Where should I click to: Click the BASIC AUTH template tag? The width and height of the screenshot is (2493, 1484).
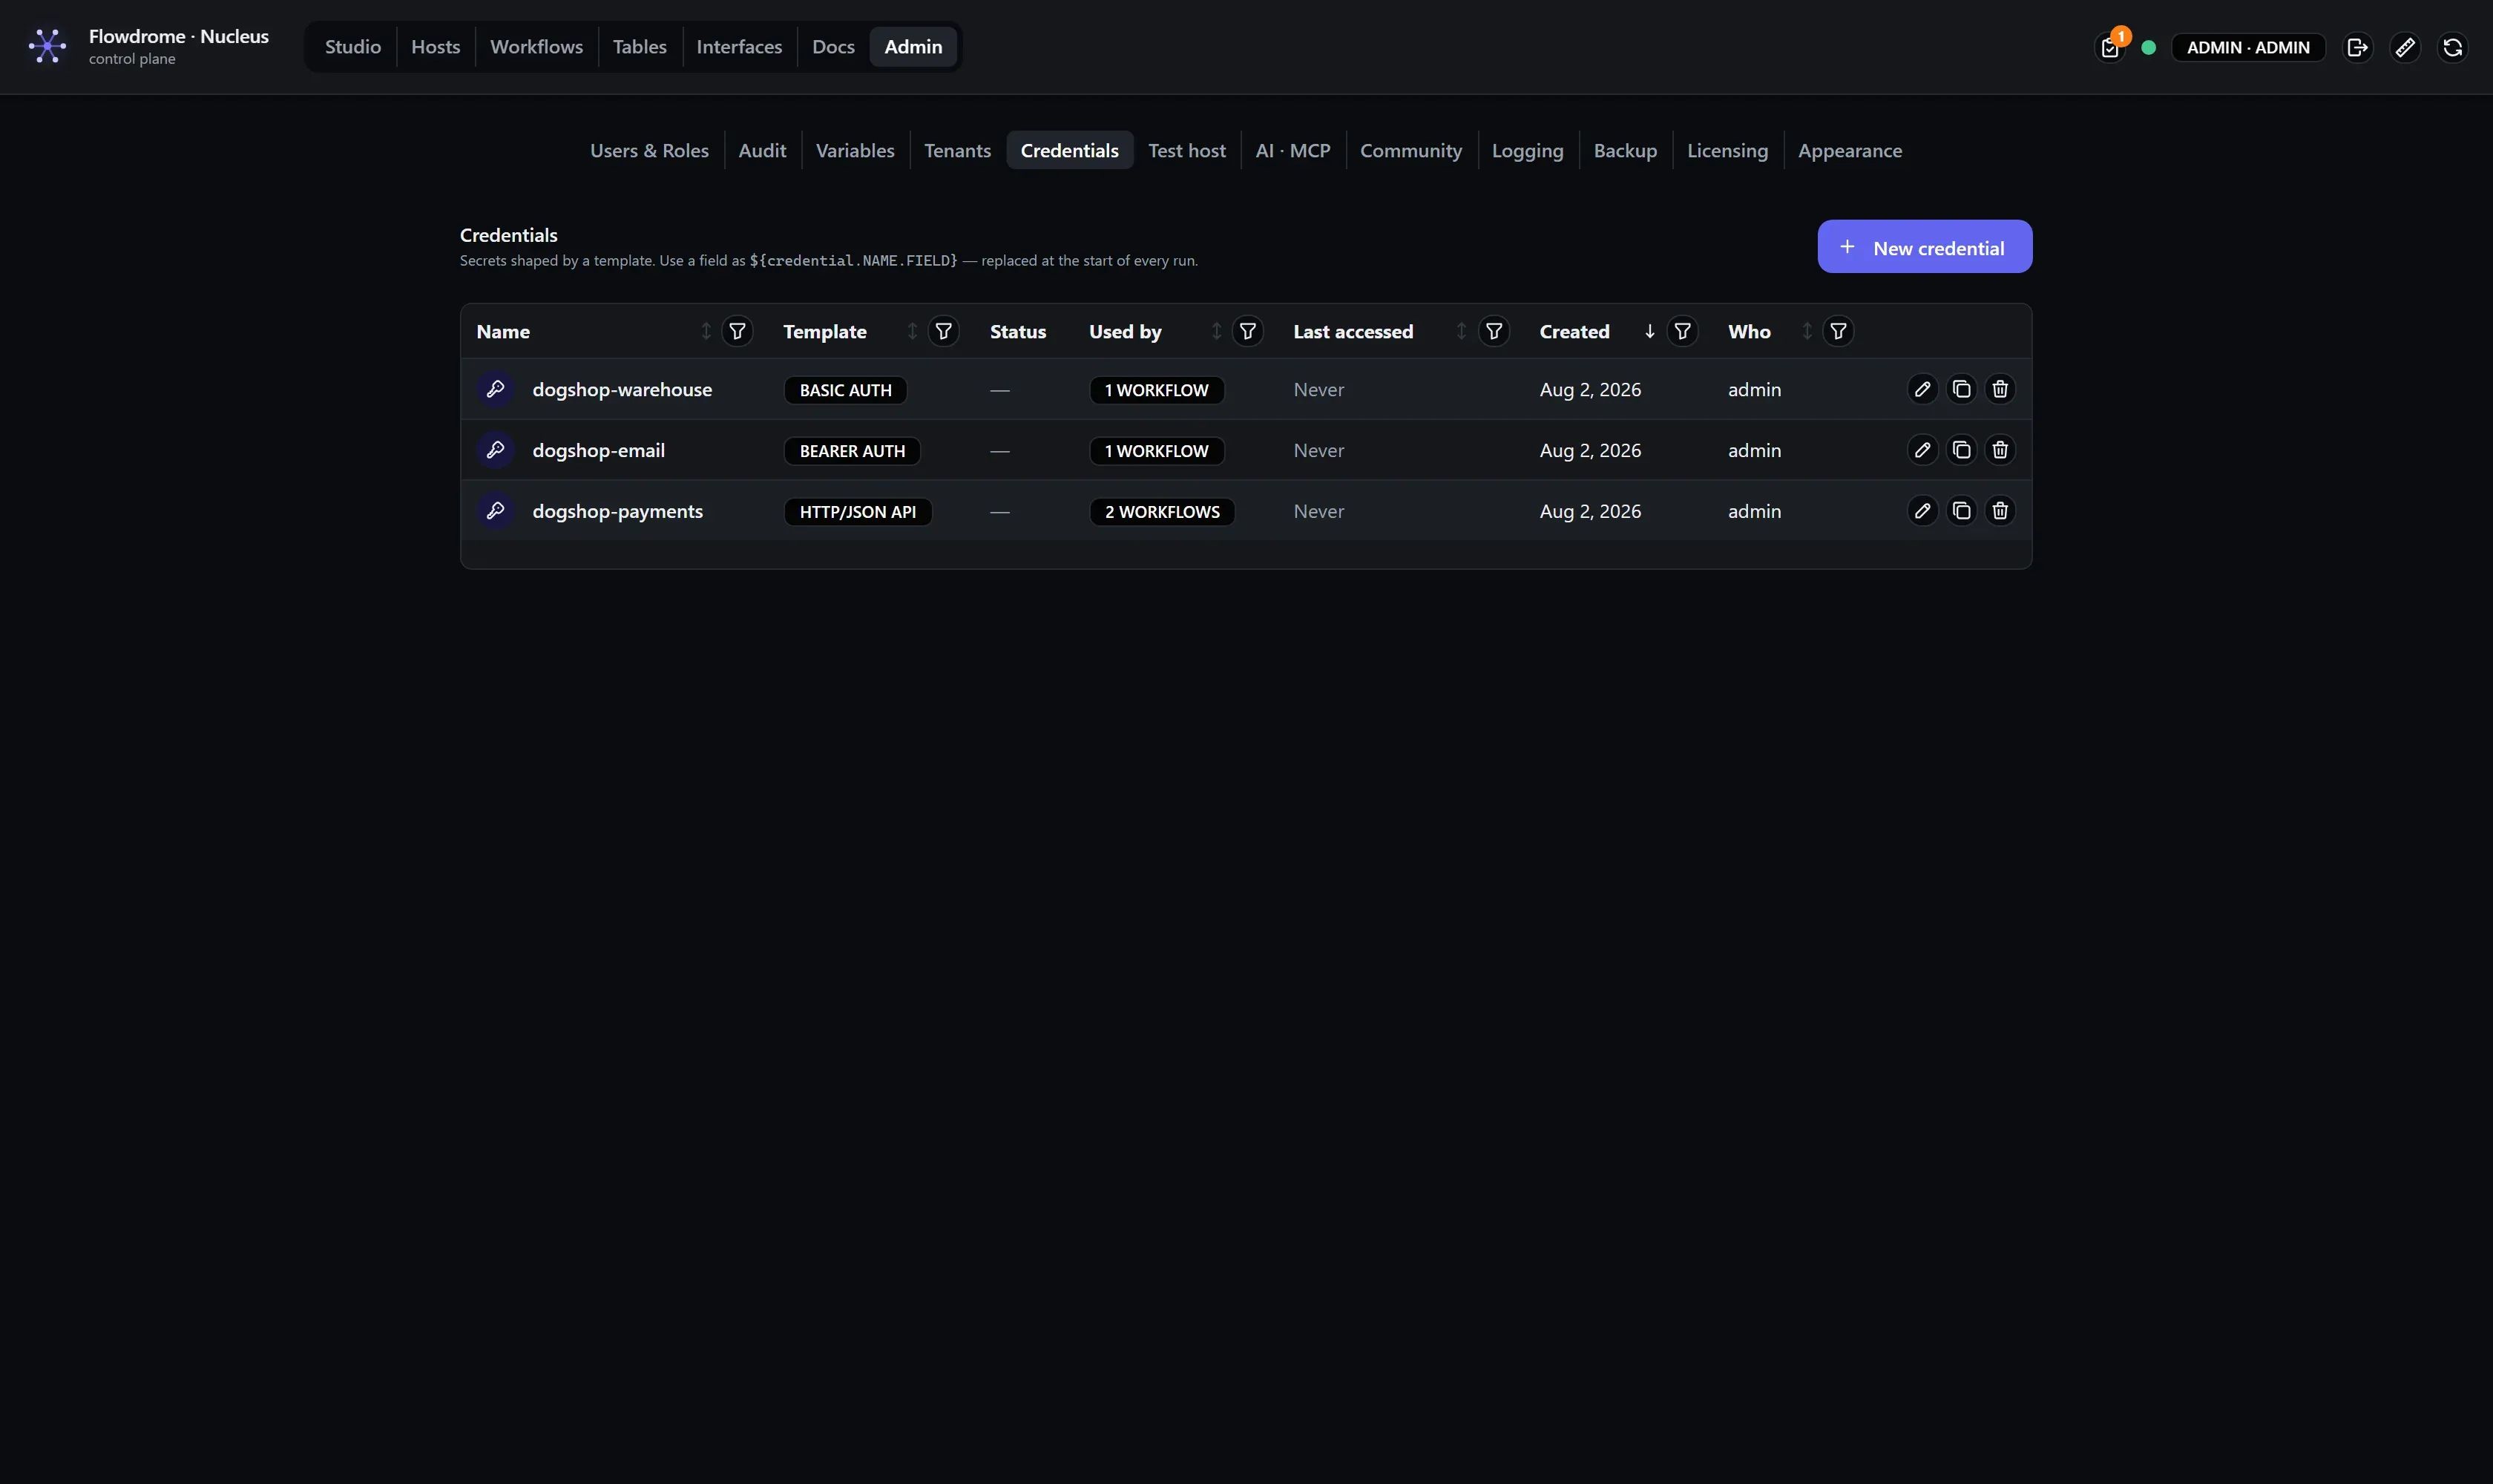pos(845,390)
